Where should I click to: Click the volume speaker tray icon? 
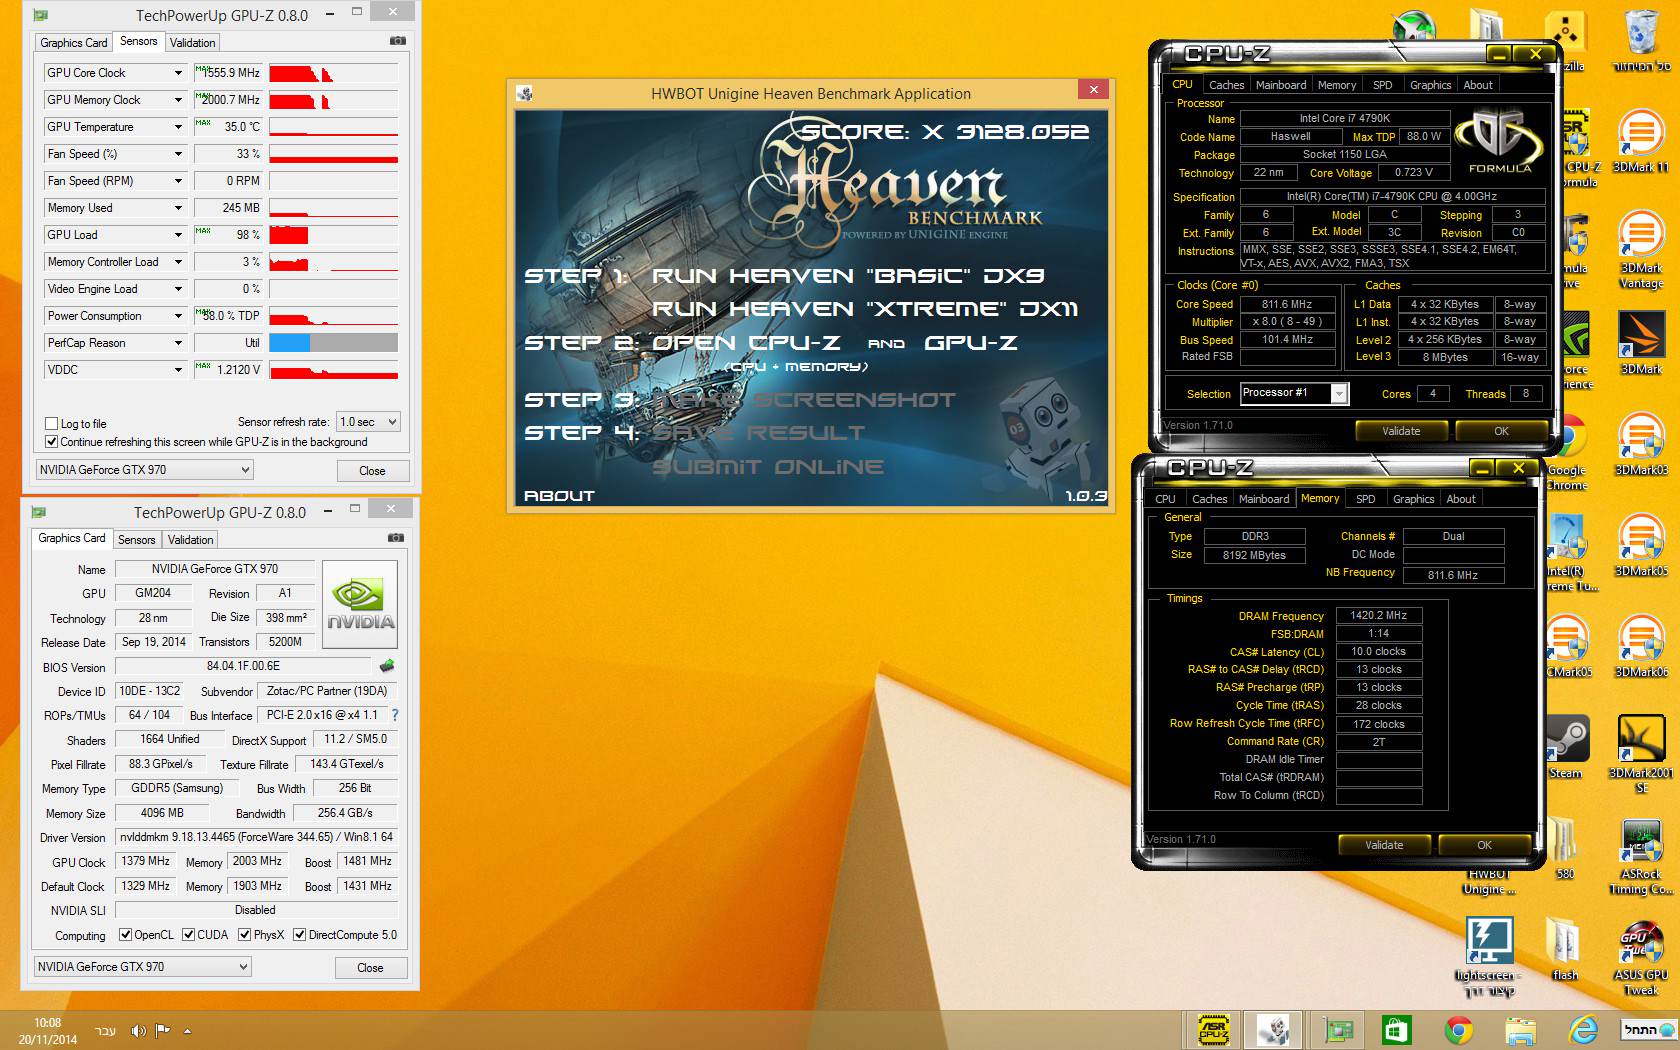[138, 1030]
